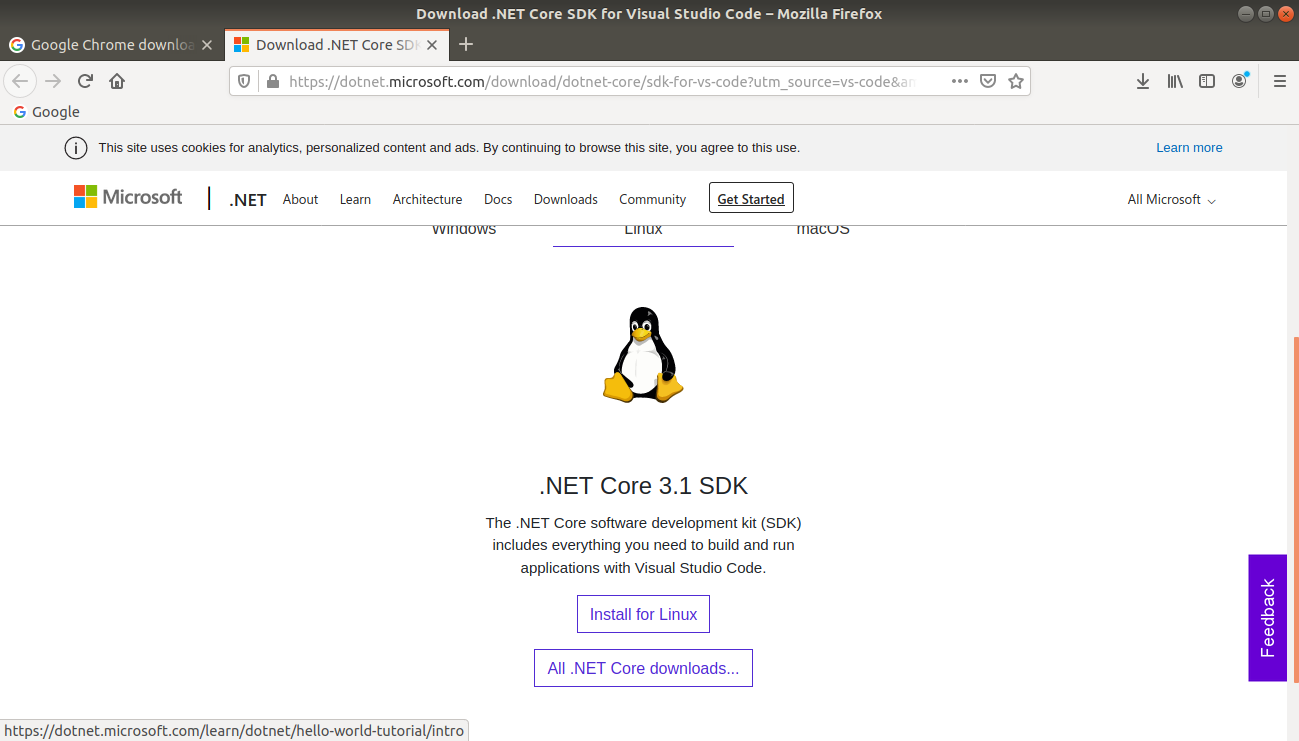The height and width of the screenshot is (741, 1299).
Task: Open the Downloads nav item
Action: coord(565,199)
